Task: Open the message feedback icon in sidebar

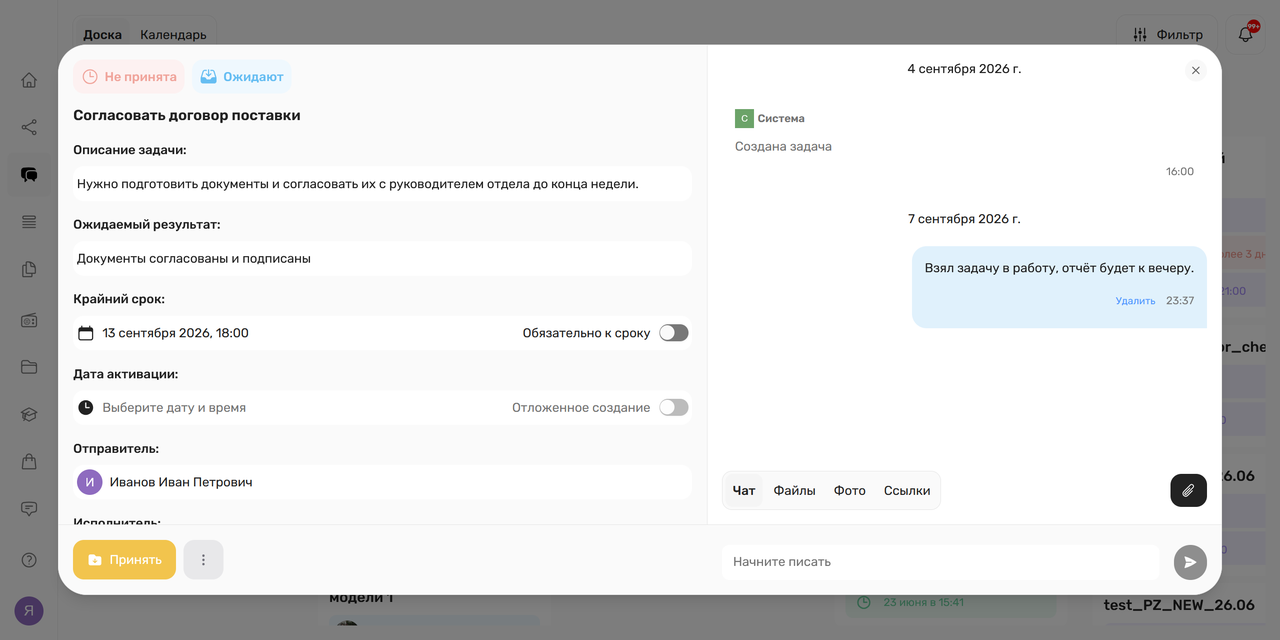Action: click(x=29, y=508)
